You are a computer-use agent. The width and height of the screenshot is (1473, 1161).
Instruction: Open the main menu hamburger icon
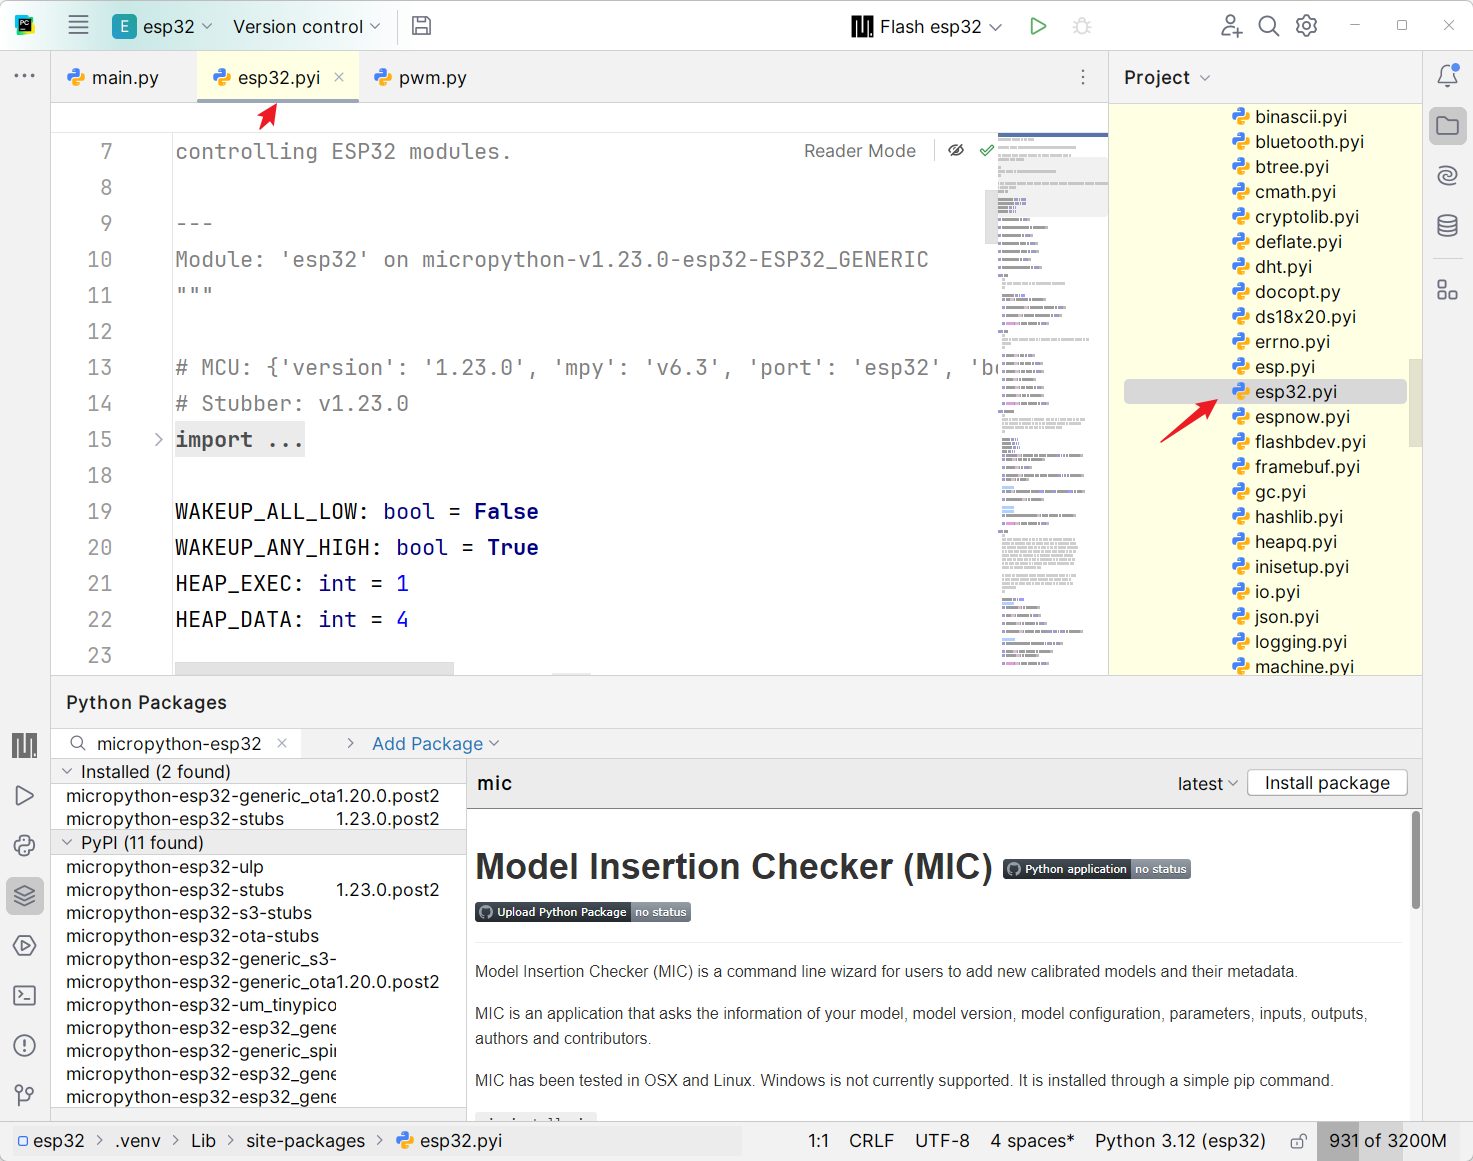[78, 26]
